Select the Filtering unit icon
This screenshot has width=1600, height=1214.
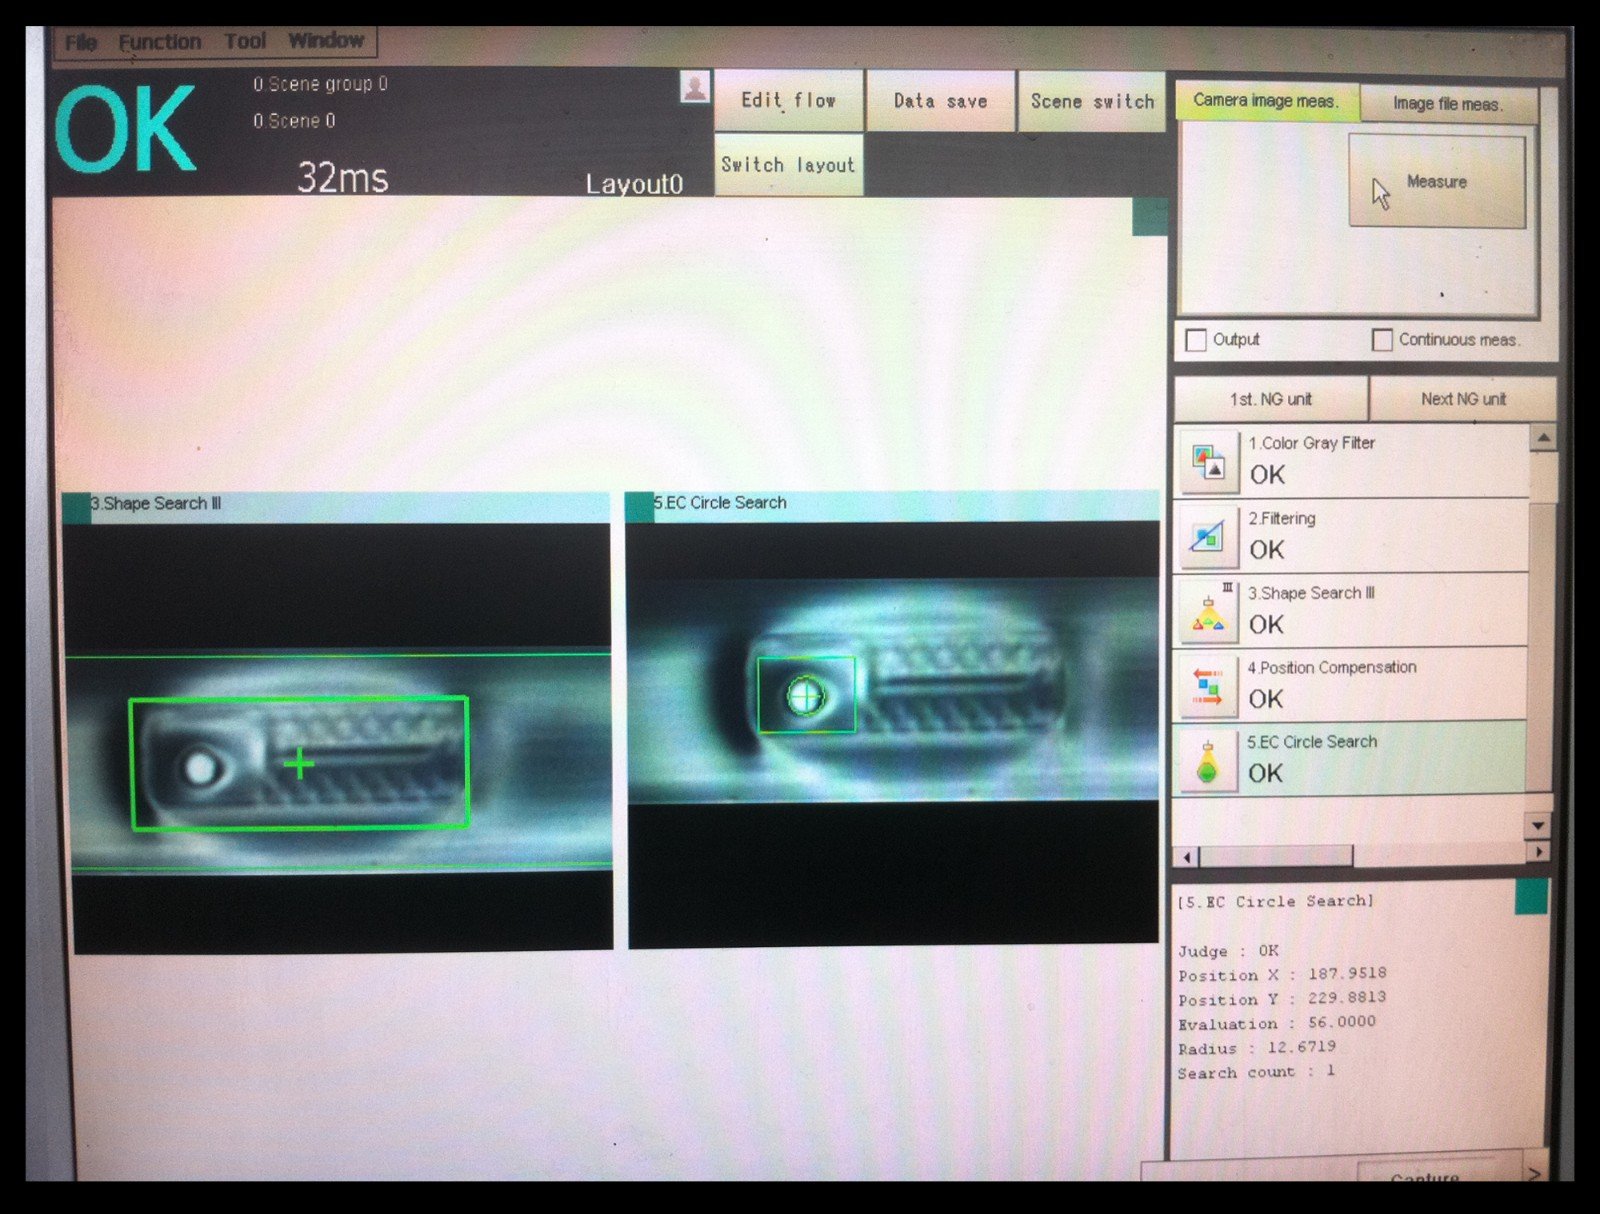point(1207,537)
